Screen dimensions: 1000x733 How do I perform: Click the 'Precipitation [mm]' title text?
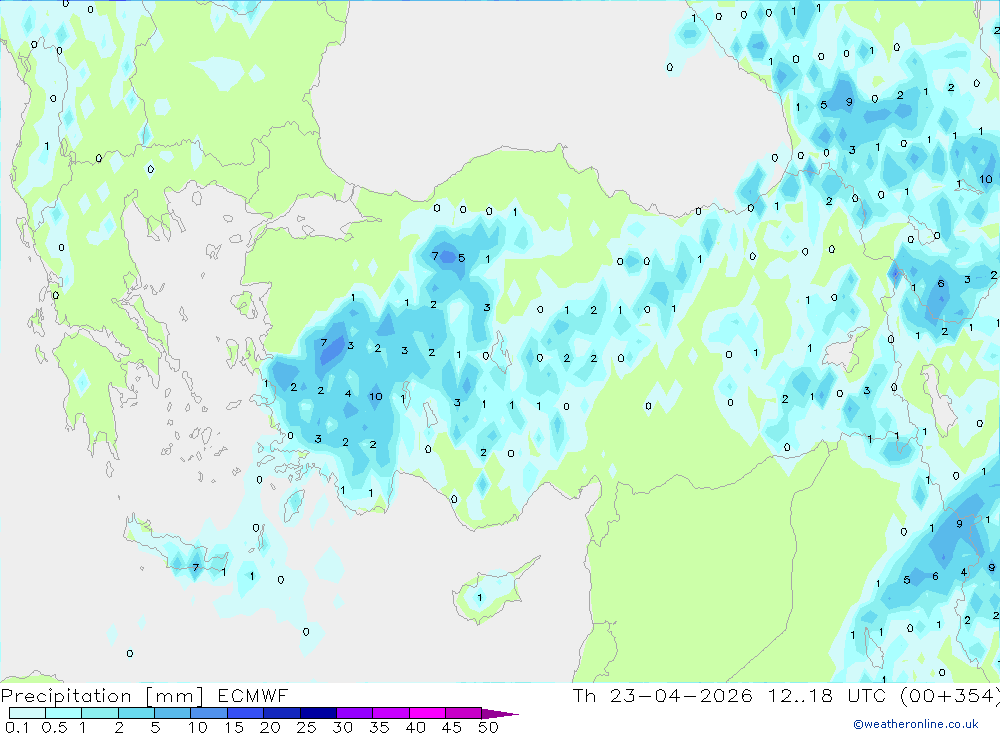pyautogui.click(x=102, y=696)
